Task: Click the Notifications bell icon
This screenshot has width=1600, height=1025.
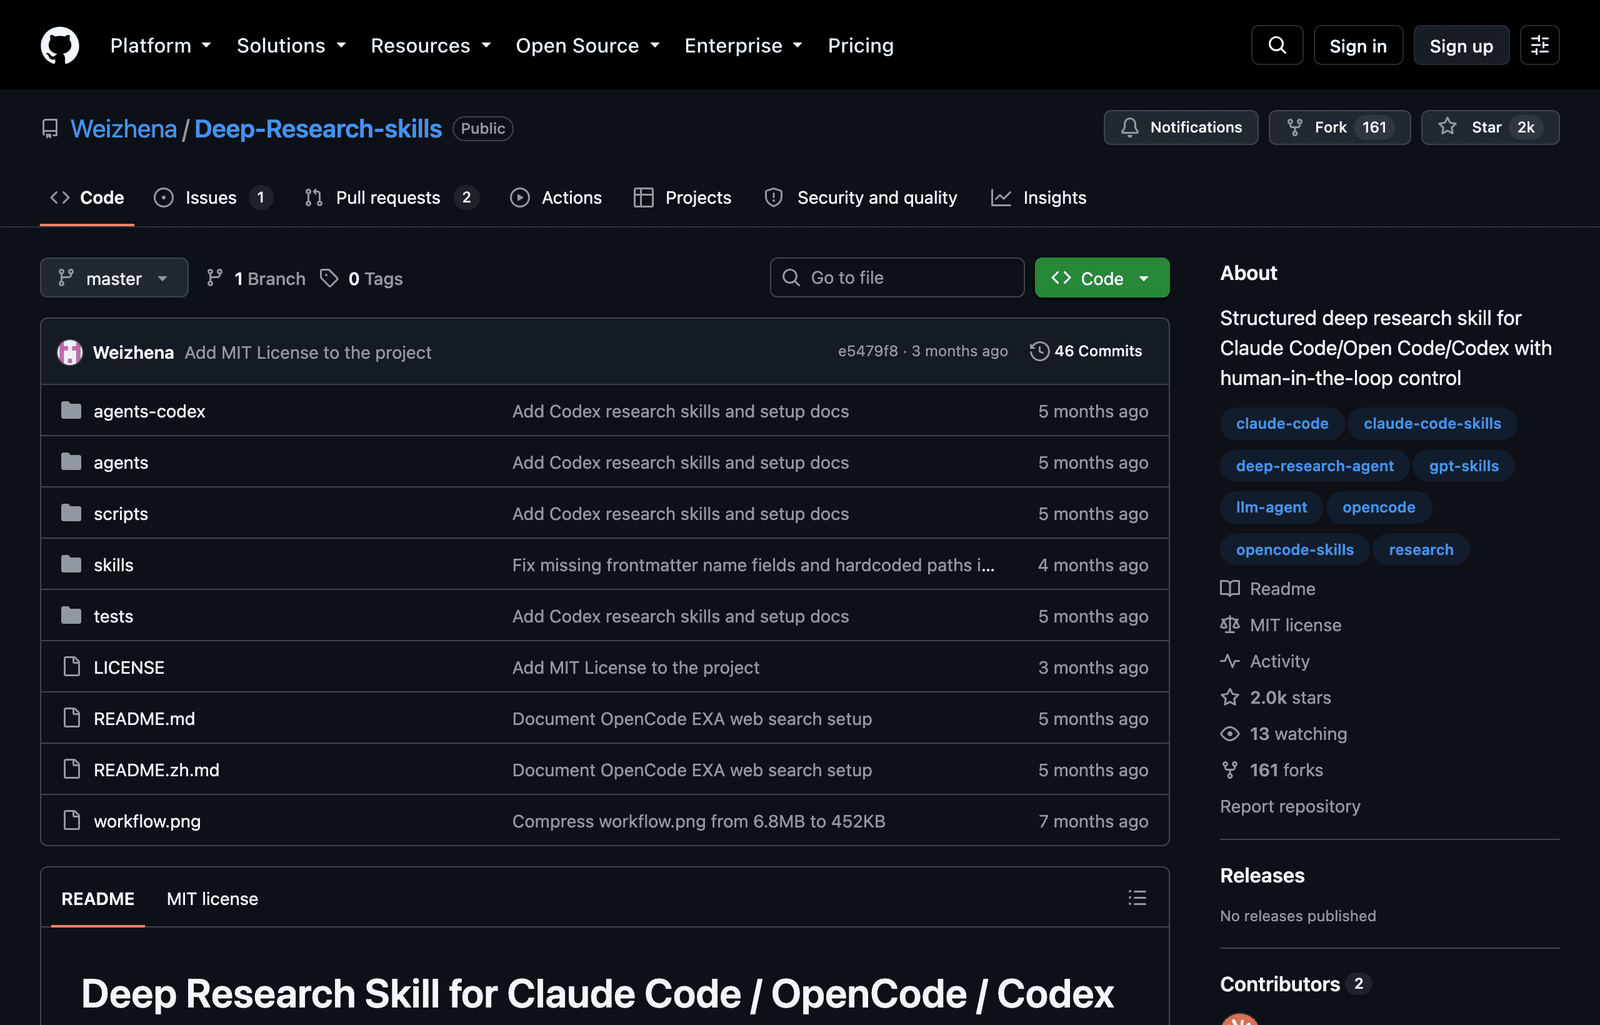Action: coord(1130,127)
